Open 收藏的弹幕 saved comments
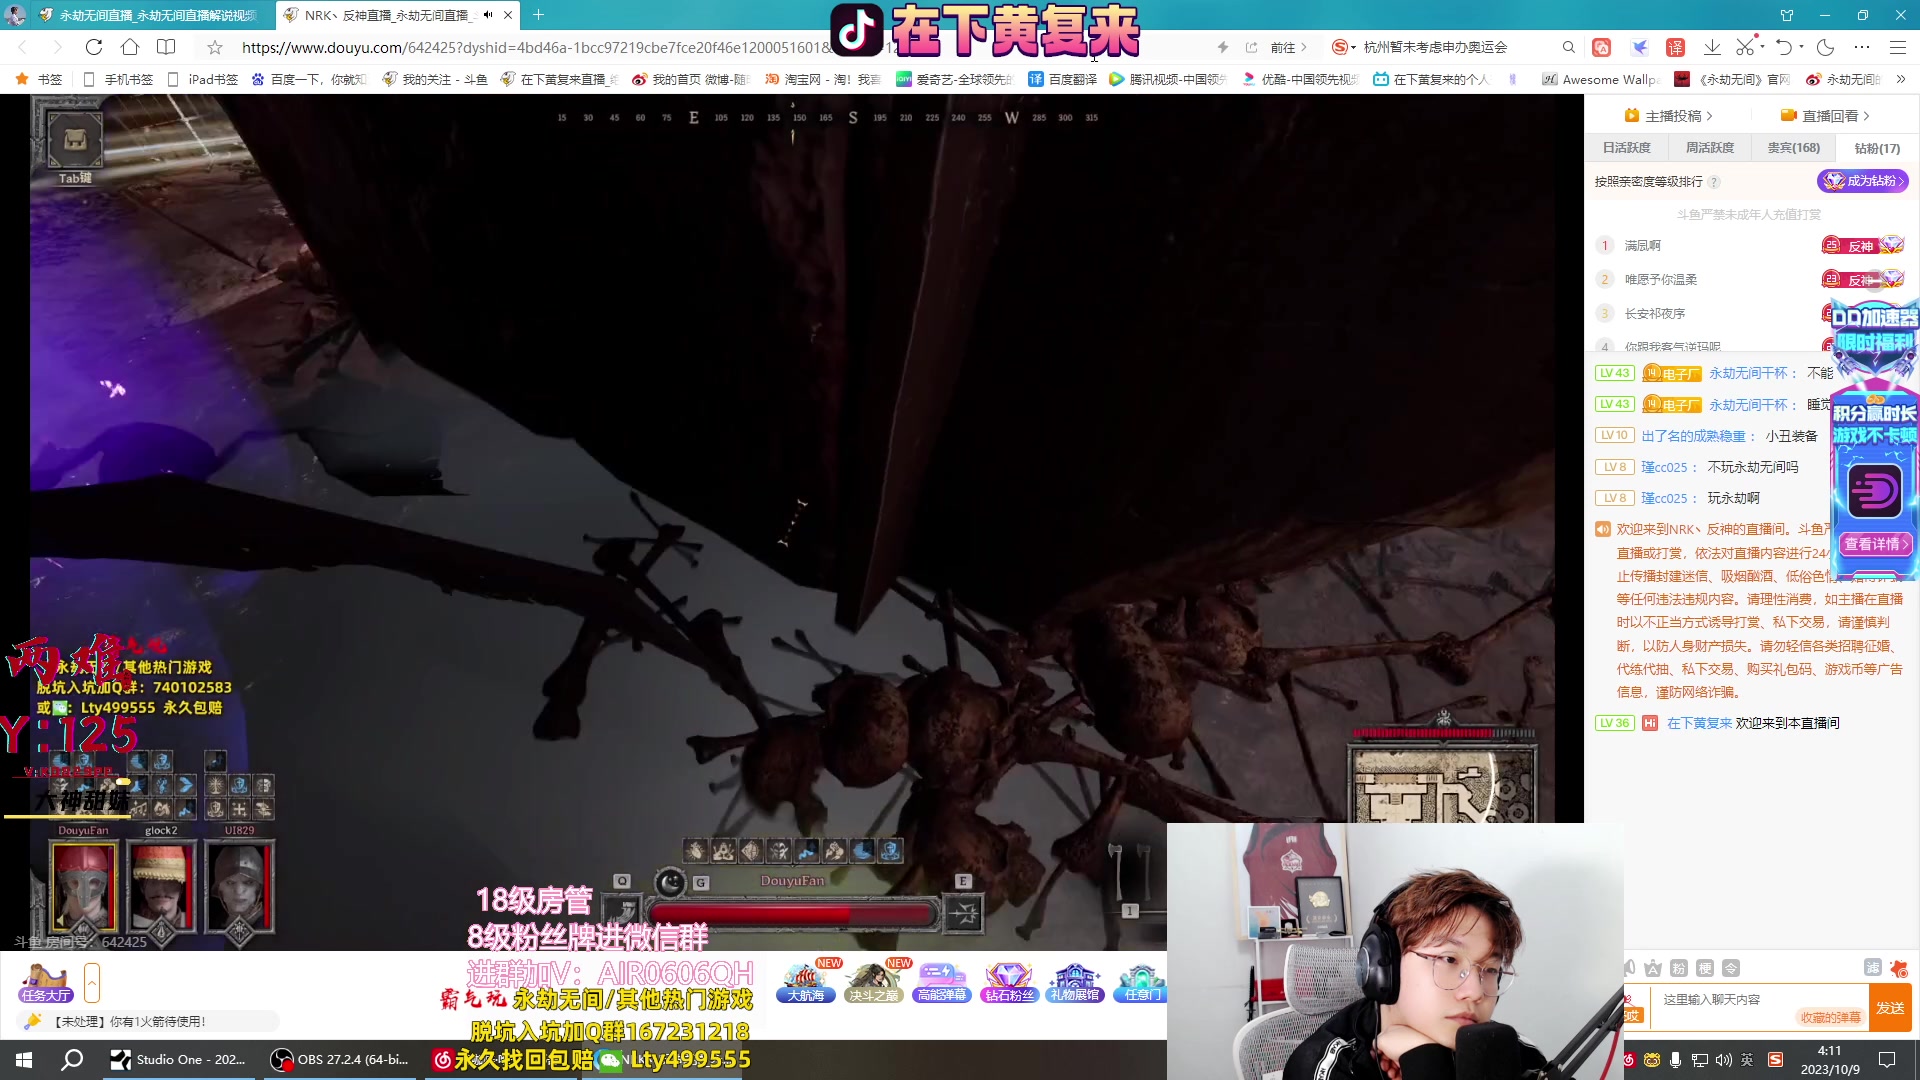 [x=1831, y=1018]
